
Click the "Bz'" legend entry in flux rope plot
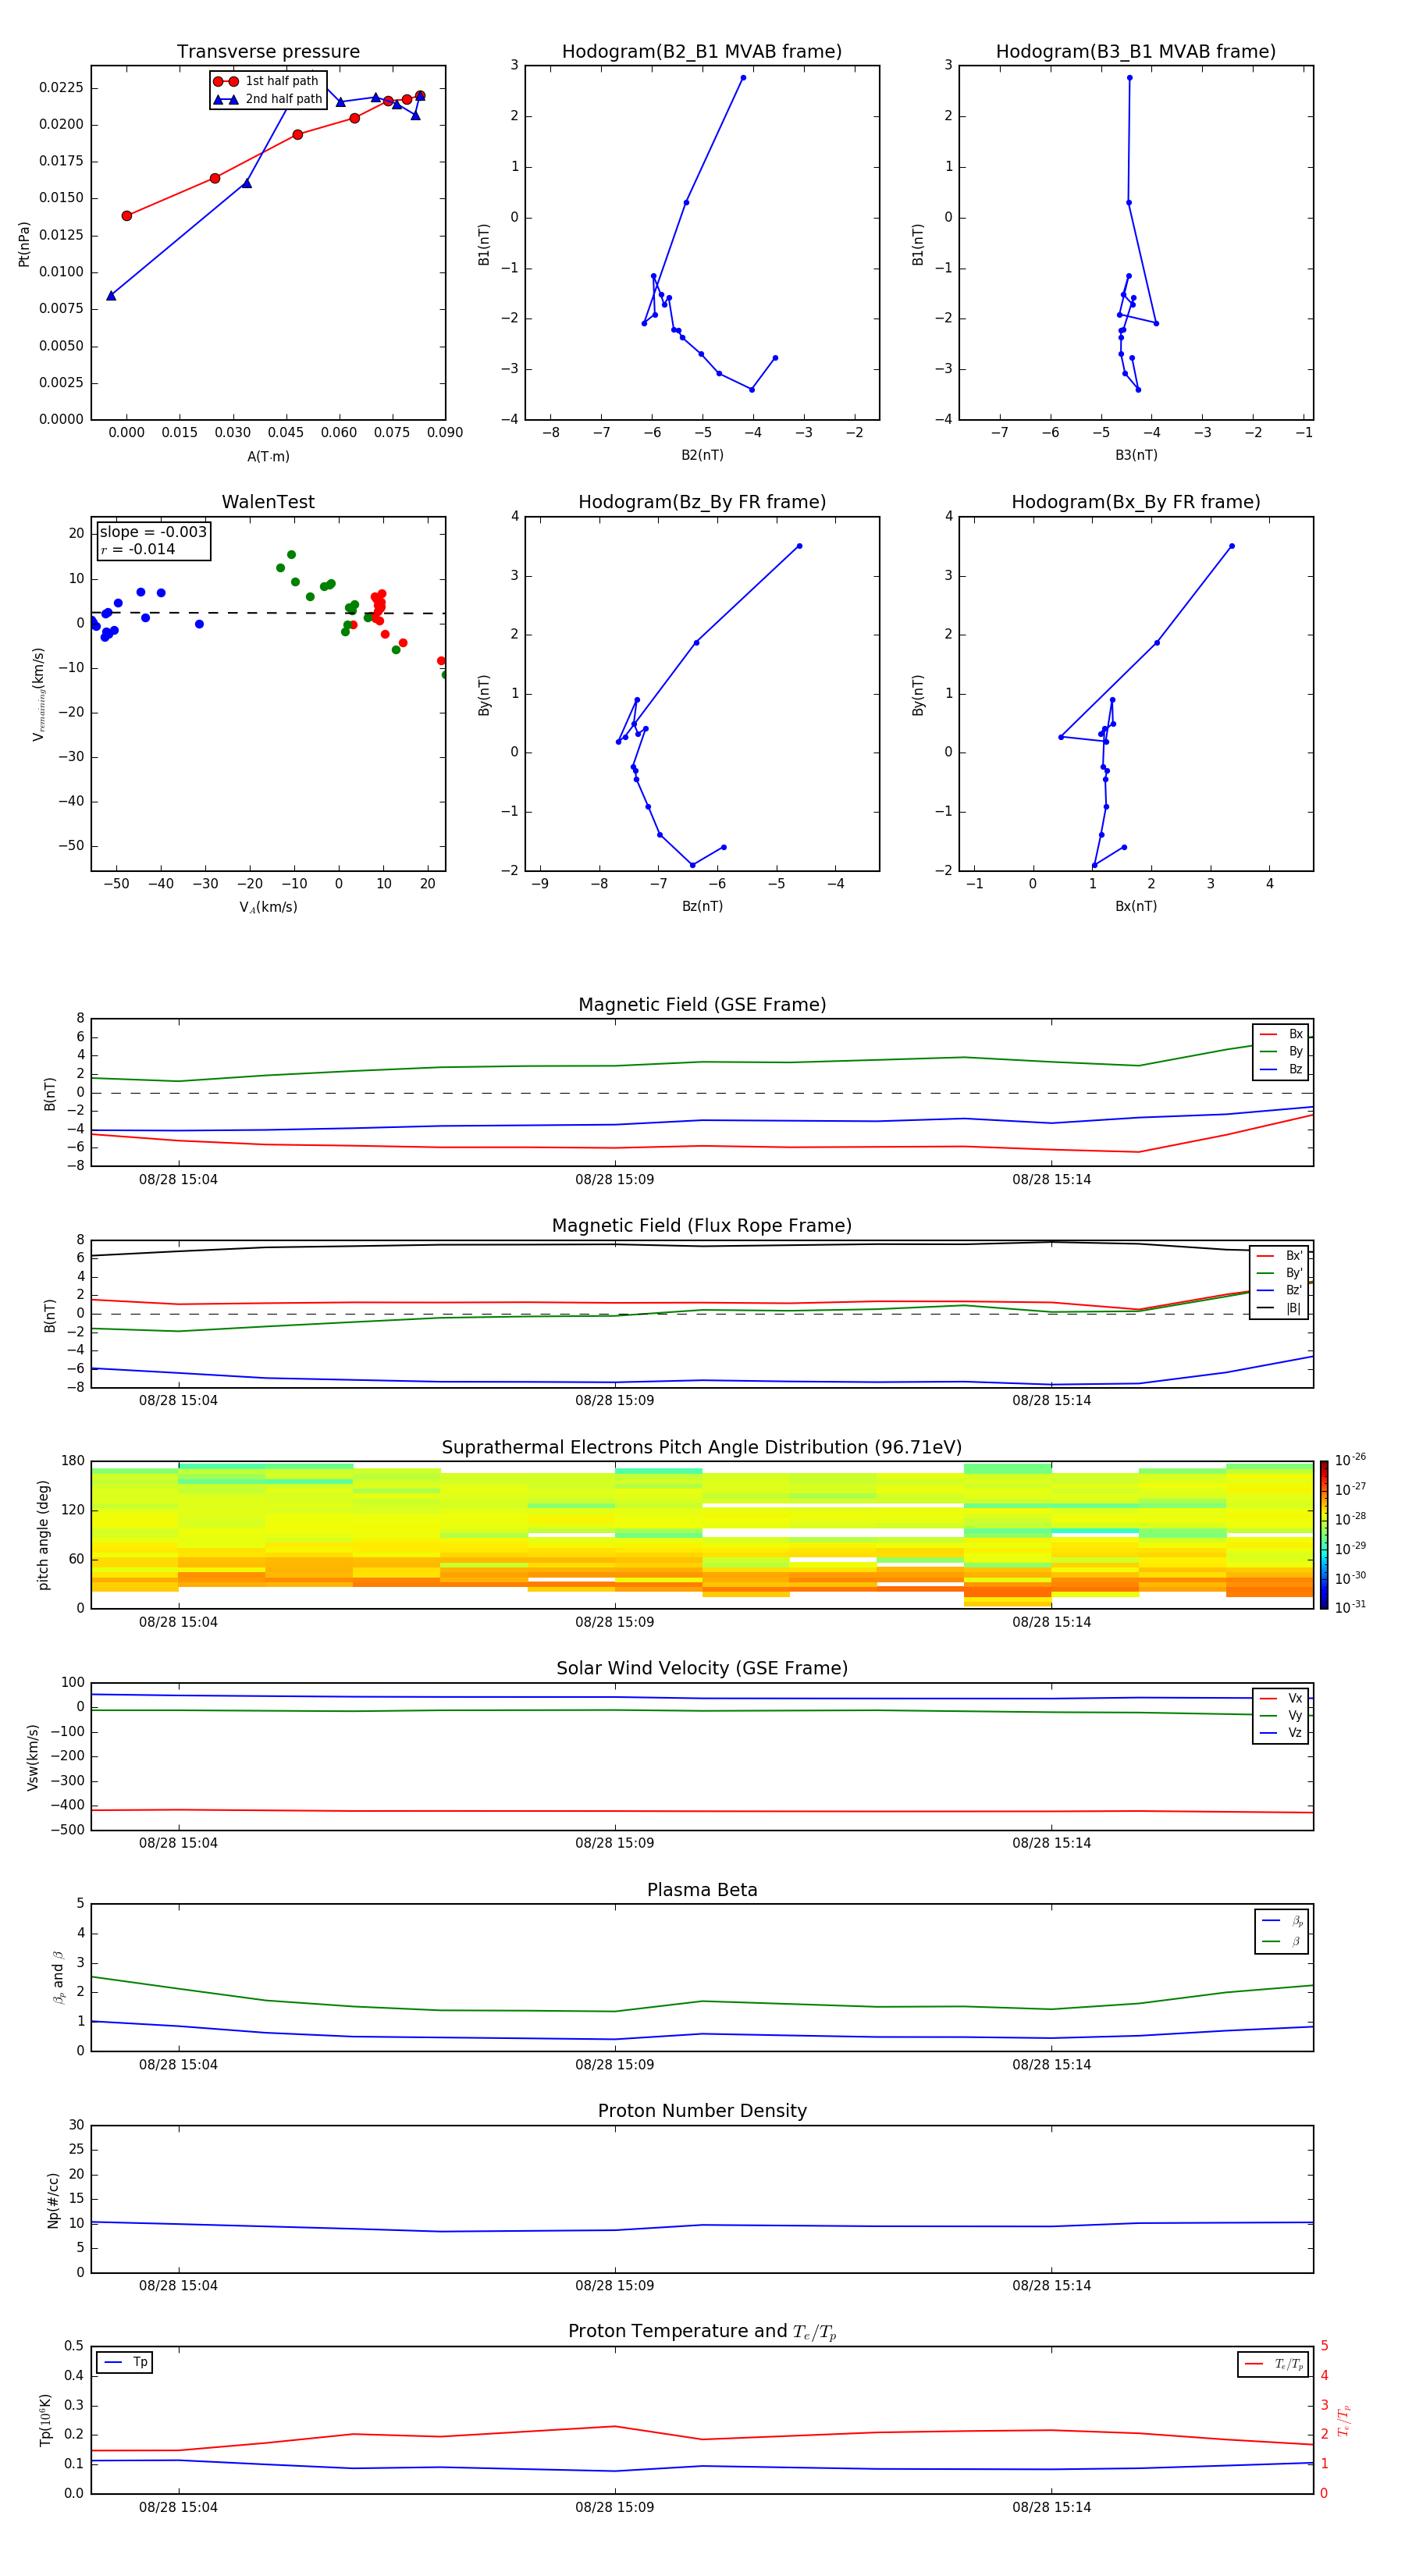click(1280, 1290)
